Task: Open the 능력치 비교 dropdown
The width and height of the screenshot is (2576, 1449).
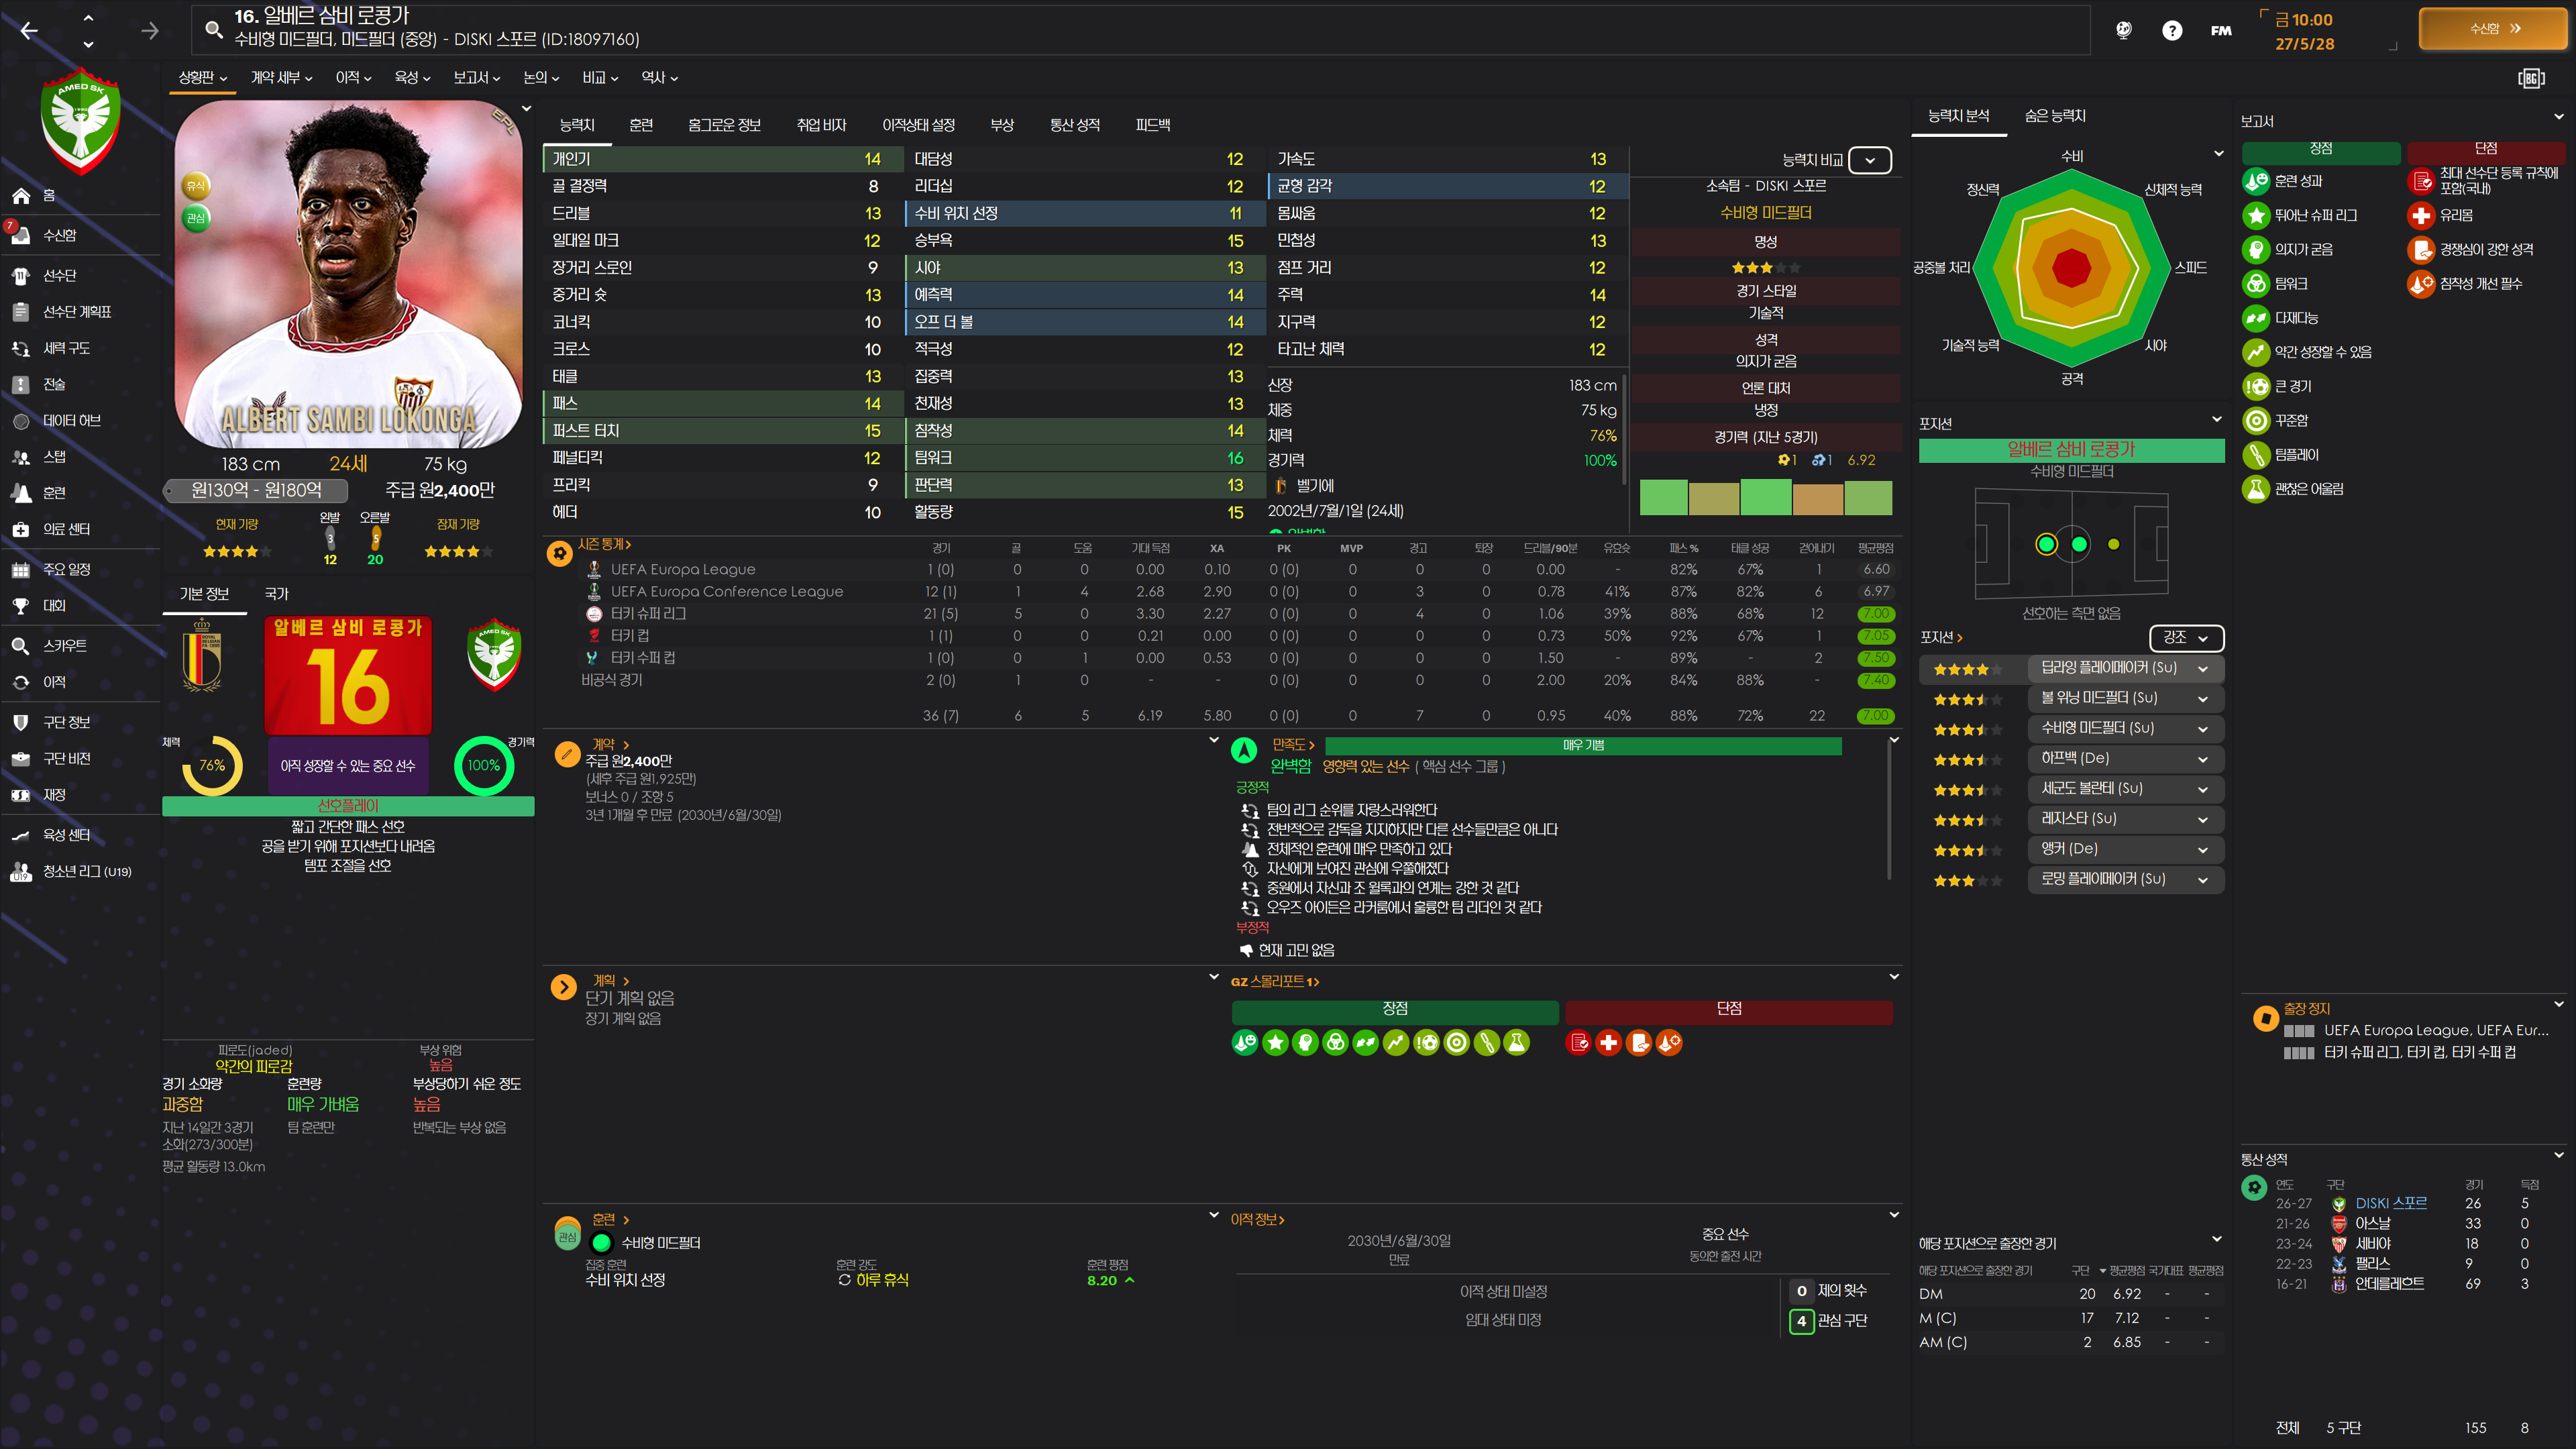Action: point(1869,160)
